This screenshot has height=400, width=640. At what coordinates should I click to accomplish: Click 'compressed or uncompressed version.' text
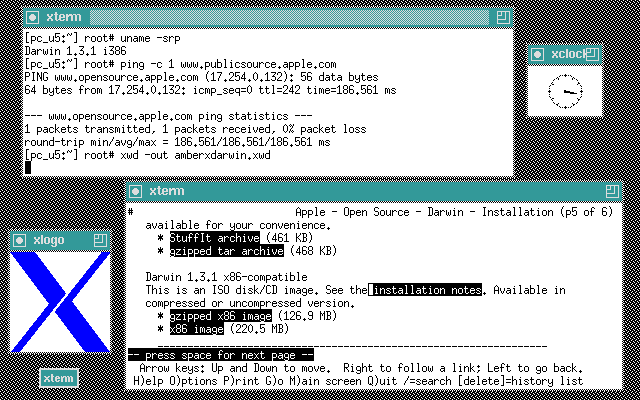coord(250,303)
